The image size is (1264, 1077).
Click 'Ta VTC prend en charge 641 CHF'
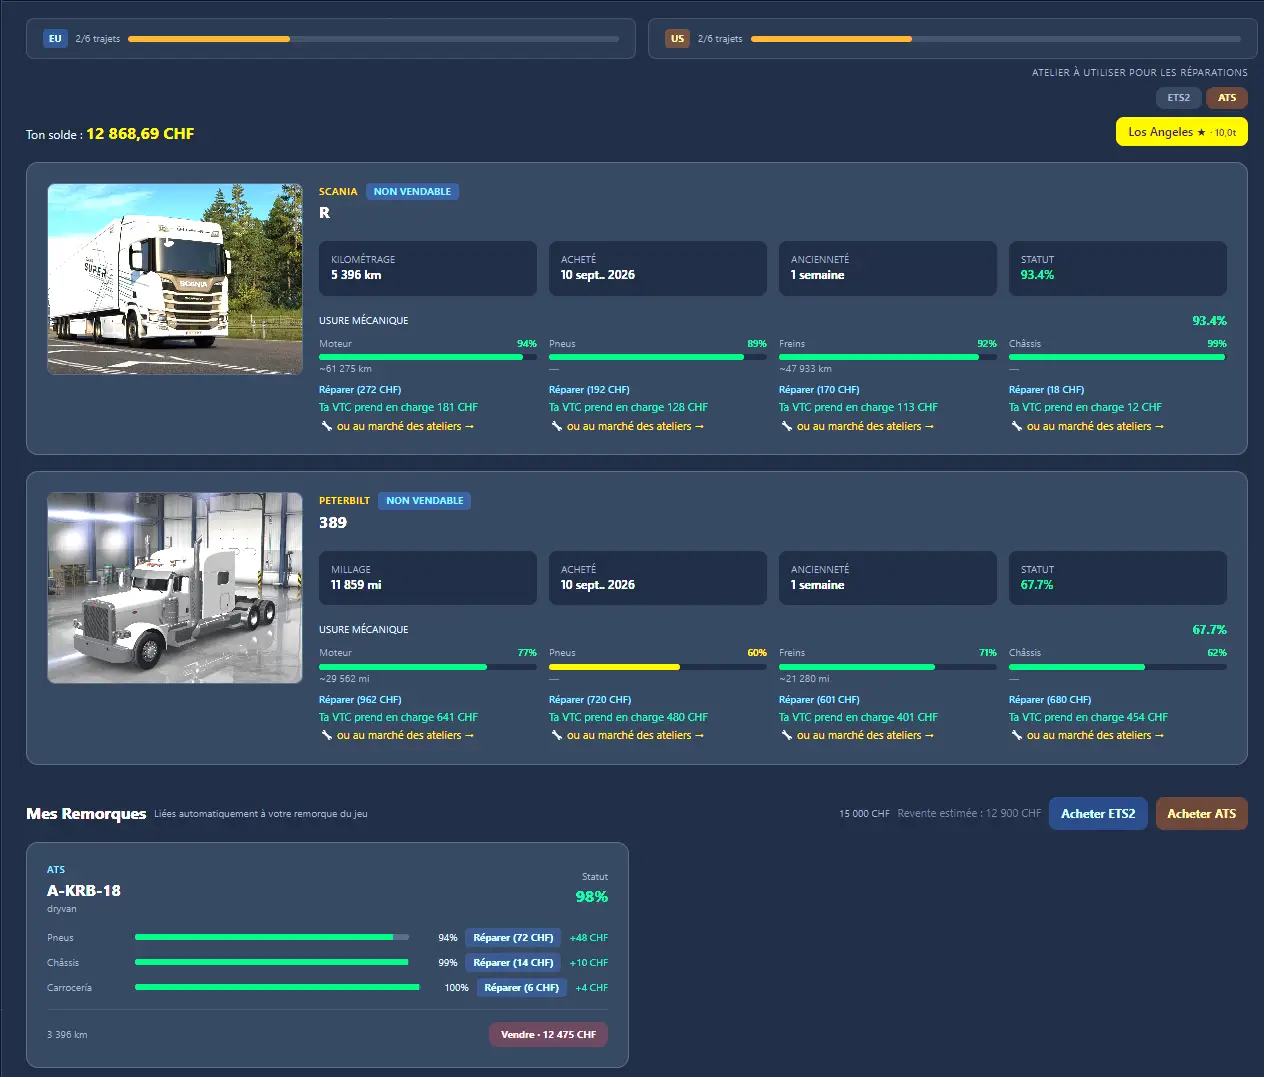click(x=398, y=718)
